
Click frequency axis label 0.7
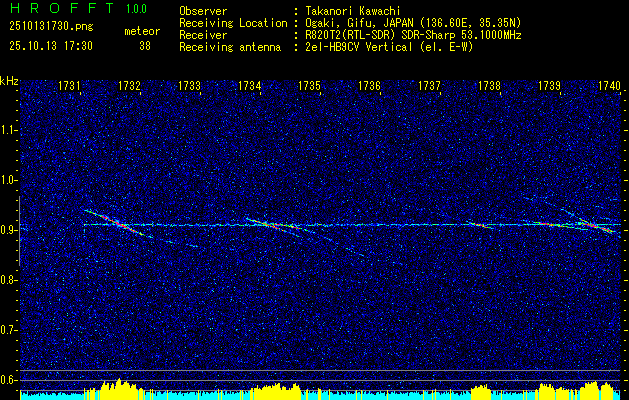click(x=8, y=330)
